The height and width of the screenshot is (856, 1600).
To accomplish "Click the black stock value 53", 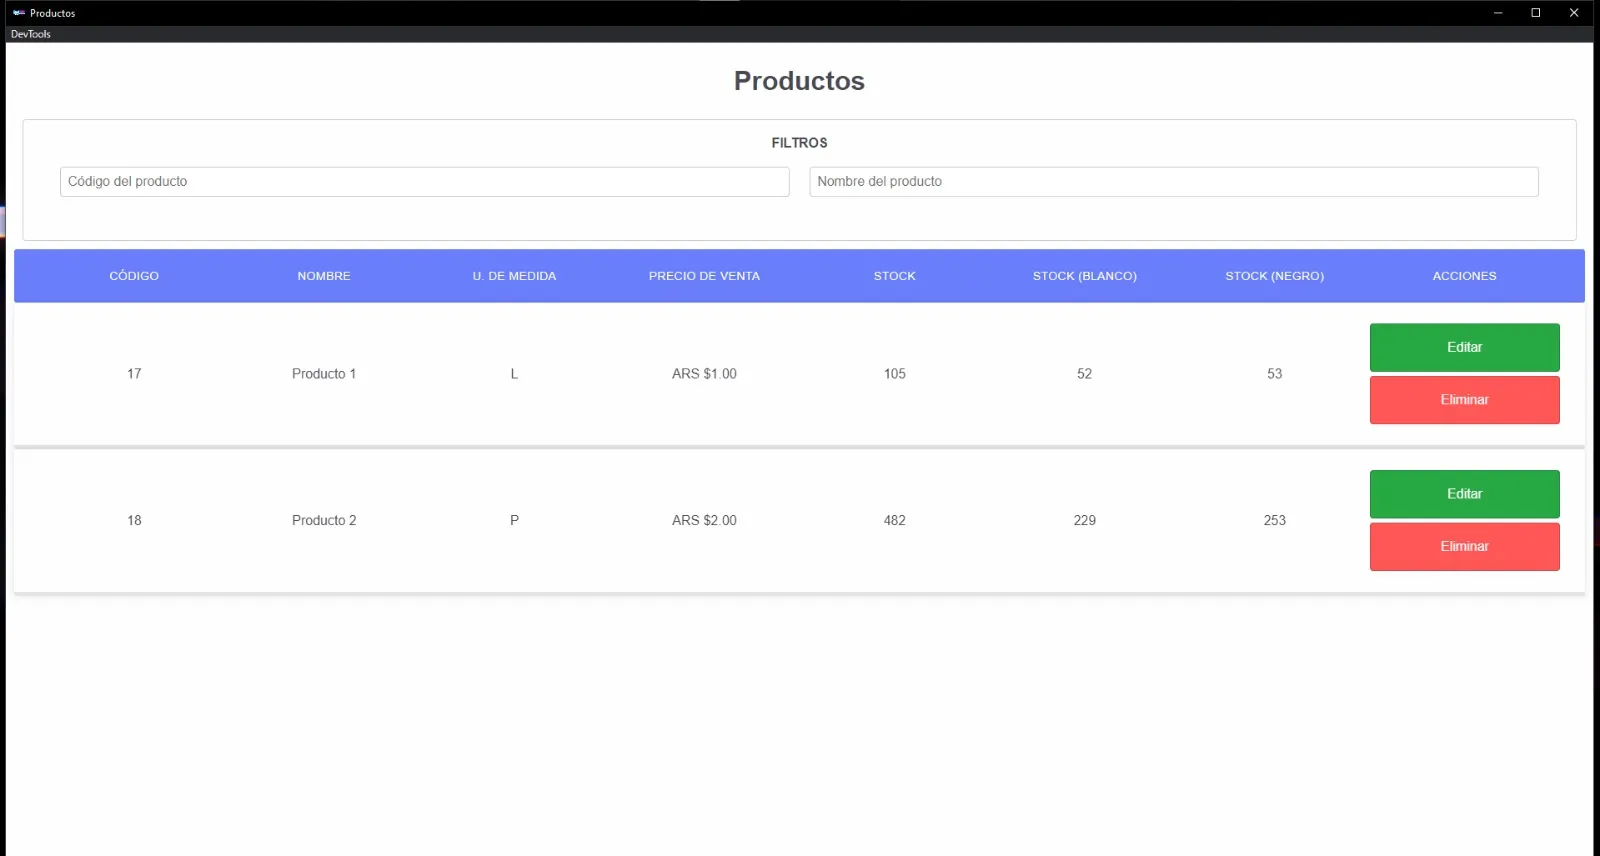I will [1275, 374].
